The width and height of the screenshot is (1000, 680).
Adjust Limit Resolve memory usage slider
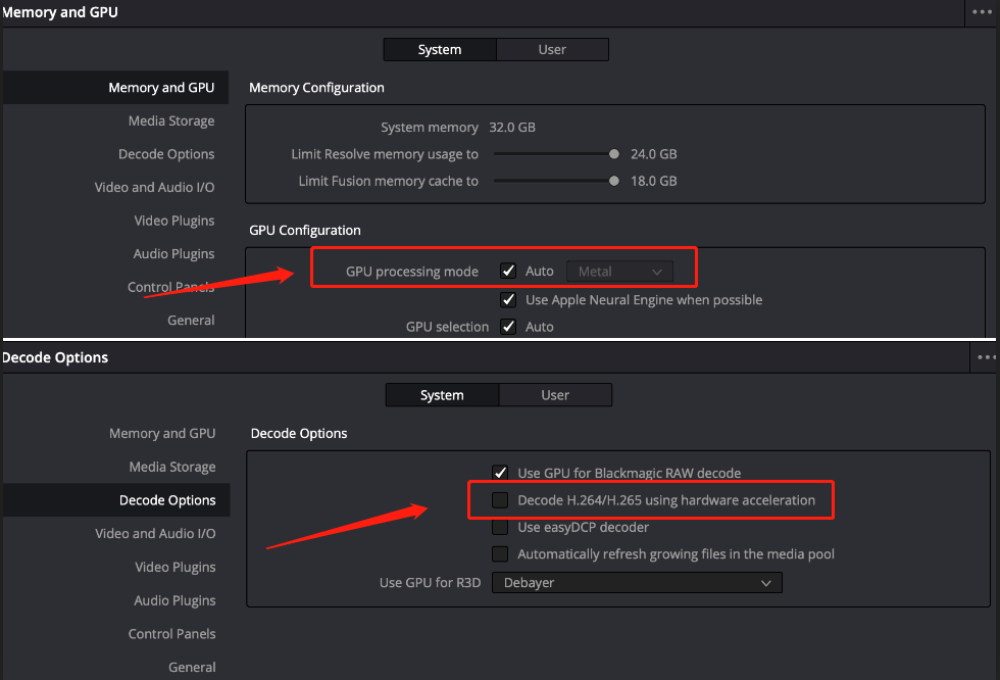pos(614,154)
